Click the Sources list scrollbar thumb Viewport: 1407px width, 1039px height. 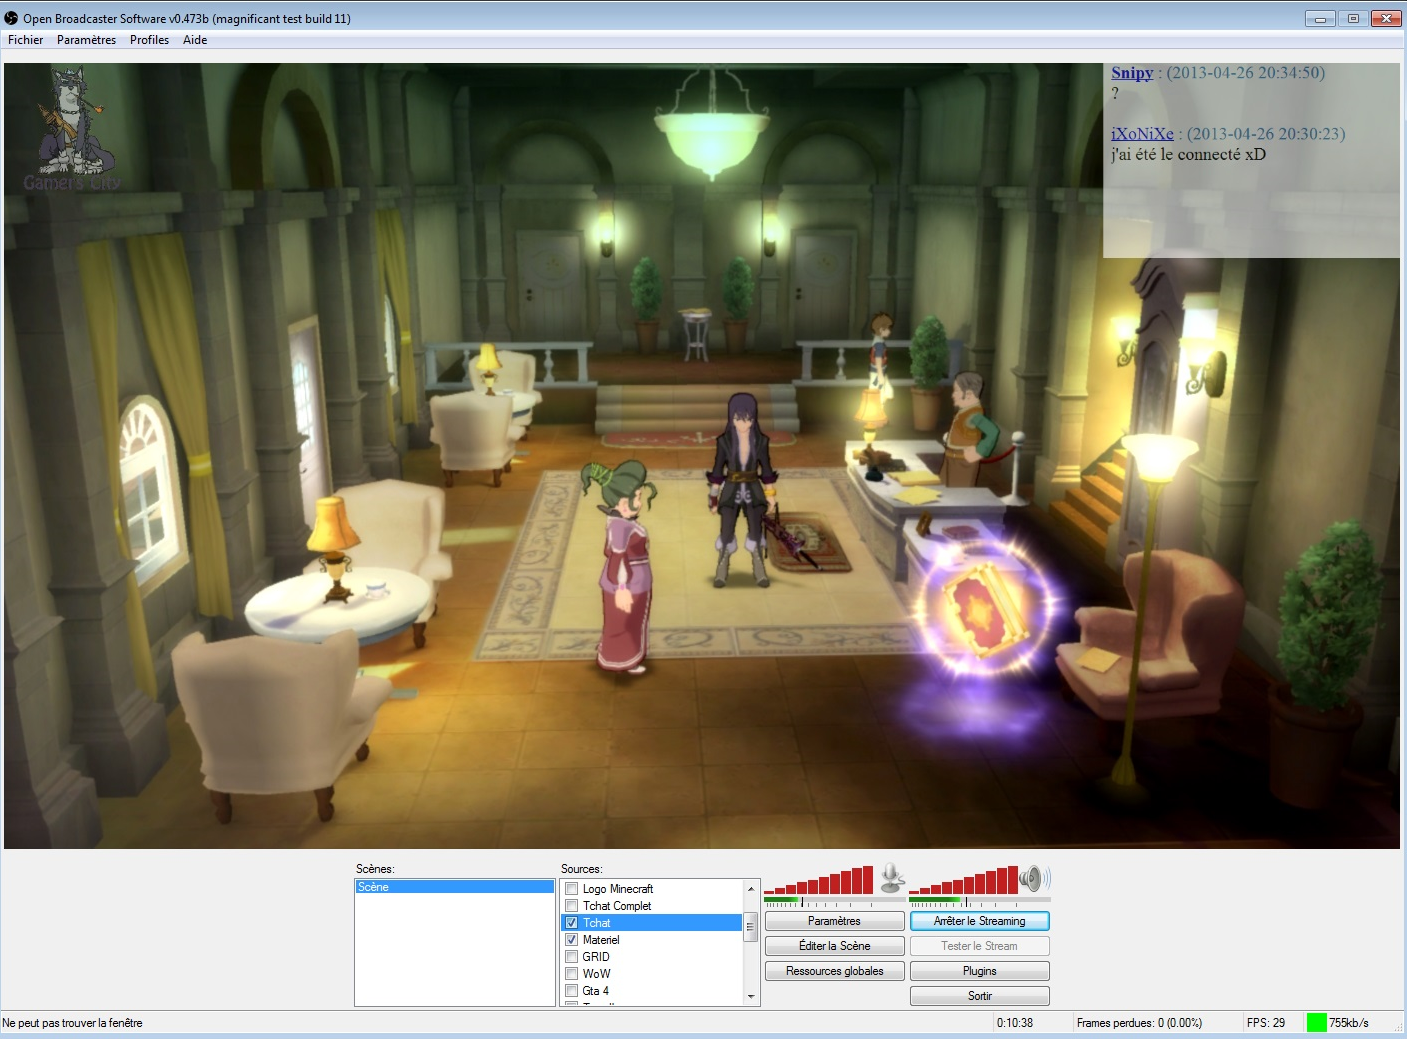click(x=751, y=927)
